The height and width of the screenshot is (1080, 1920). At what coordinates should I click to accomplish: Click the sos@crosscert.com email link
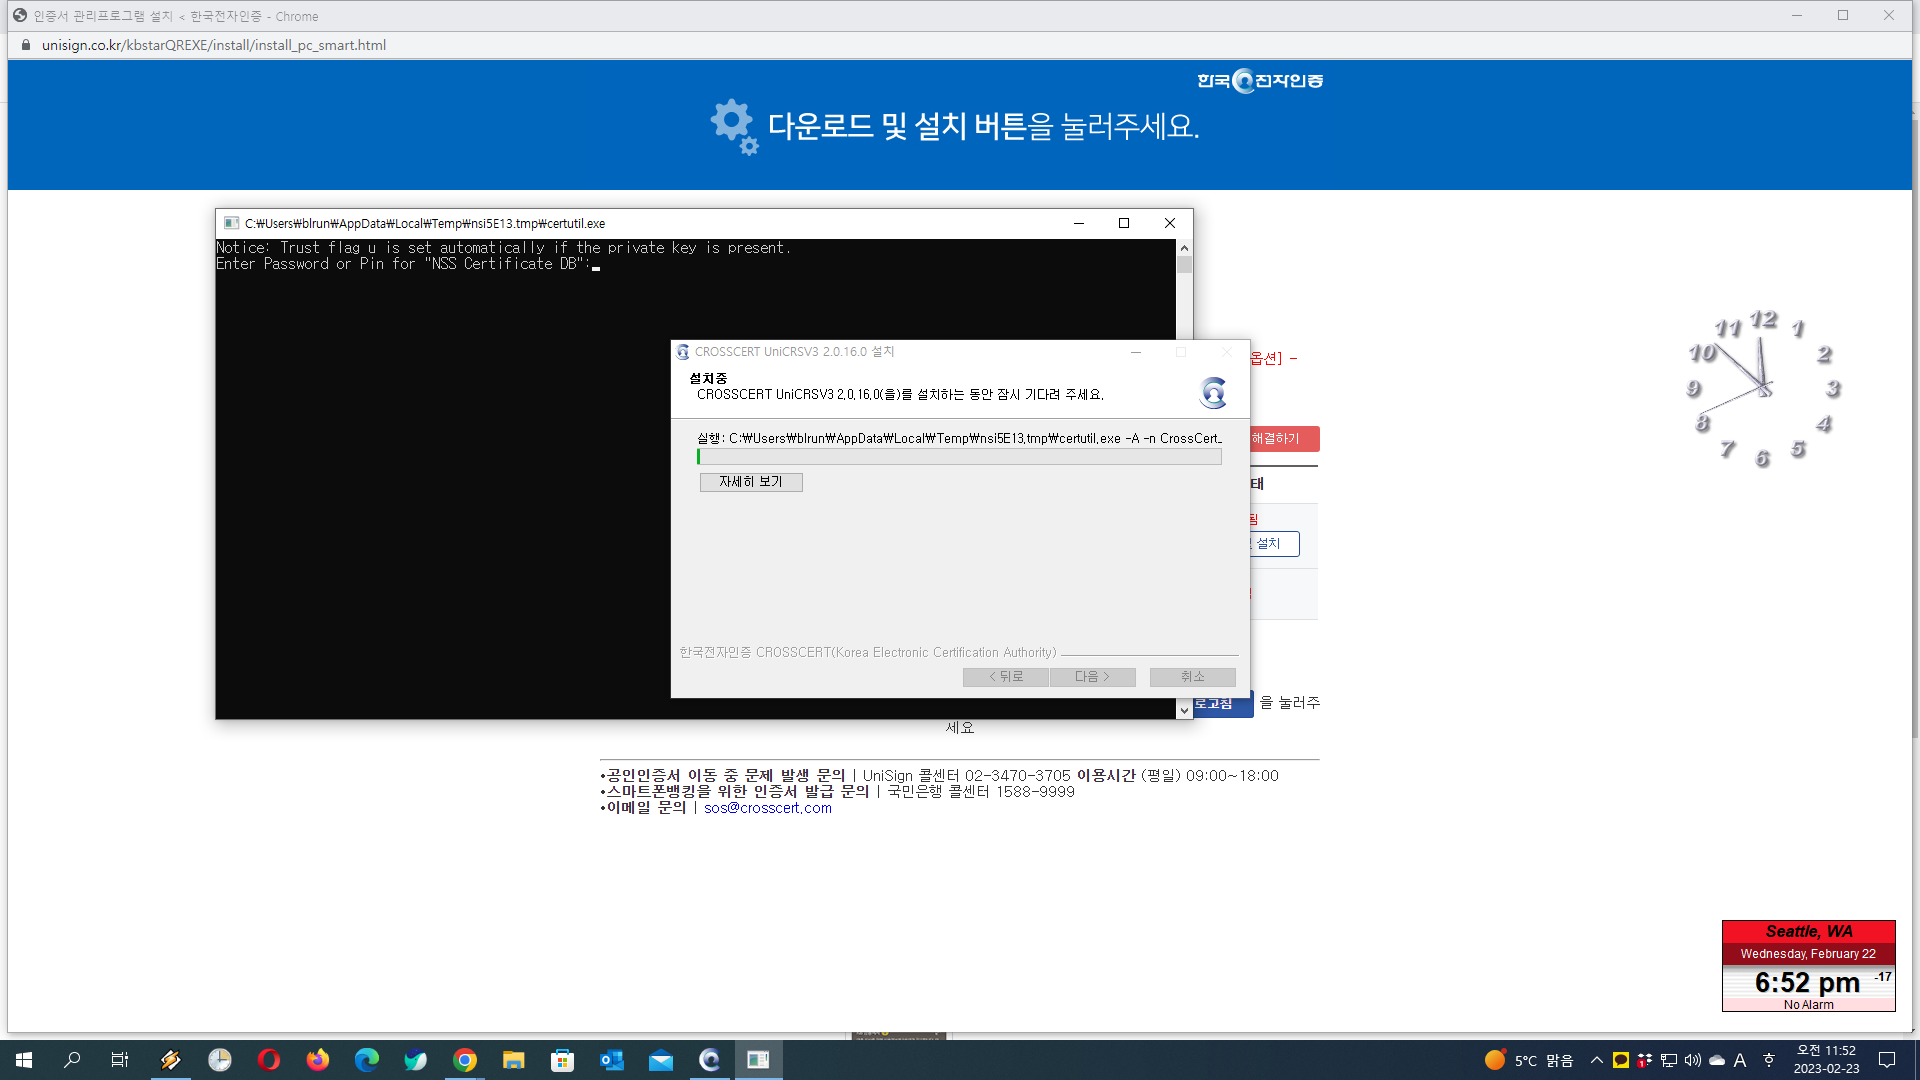click(768, 808)
